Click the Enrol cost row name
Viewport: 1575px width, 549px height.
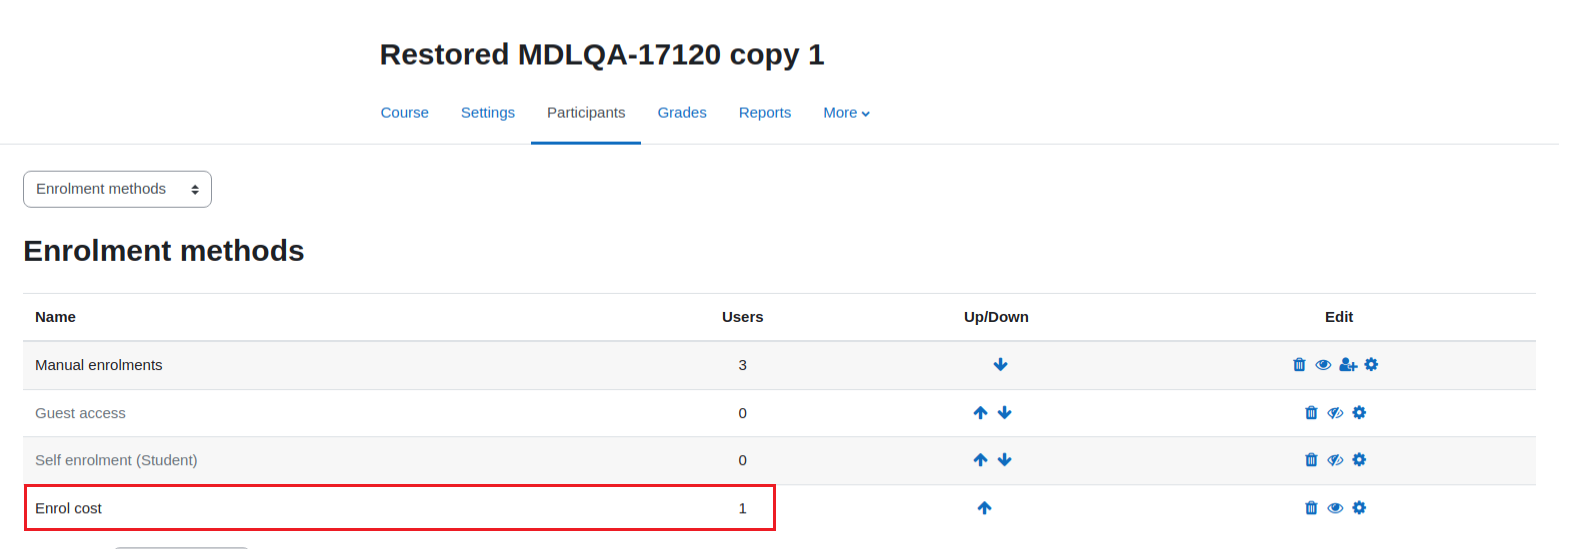coord(68,508)
